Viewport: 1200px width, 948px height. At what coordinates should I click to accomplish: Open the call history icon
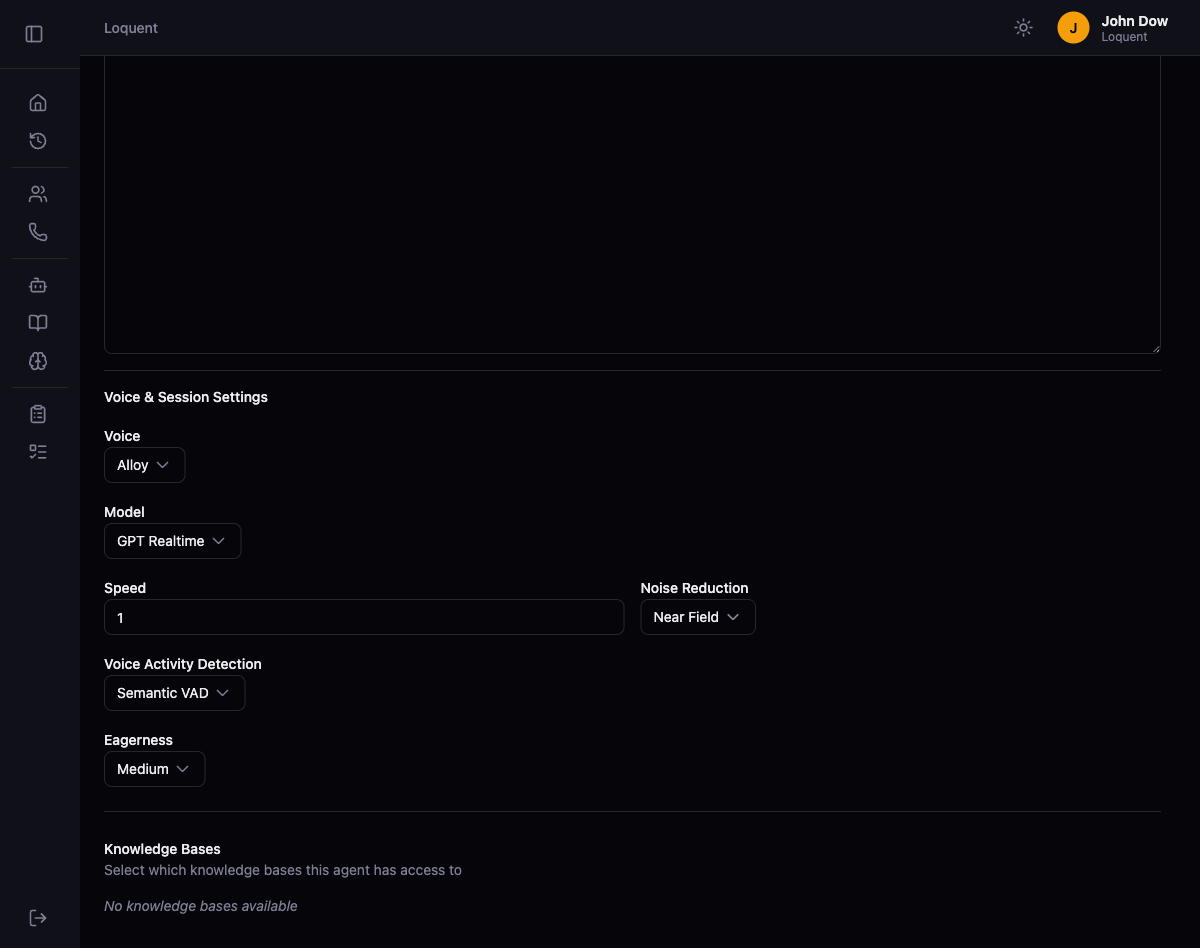coord(38,141)
